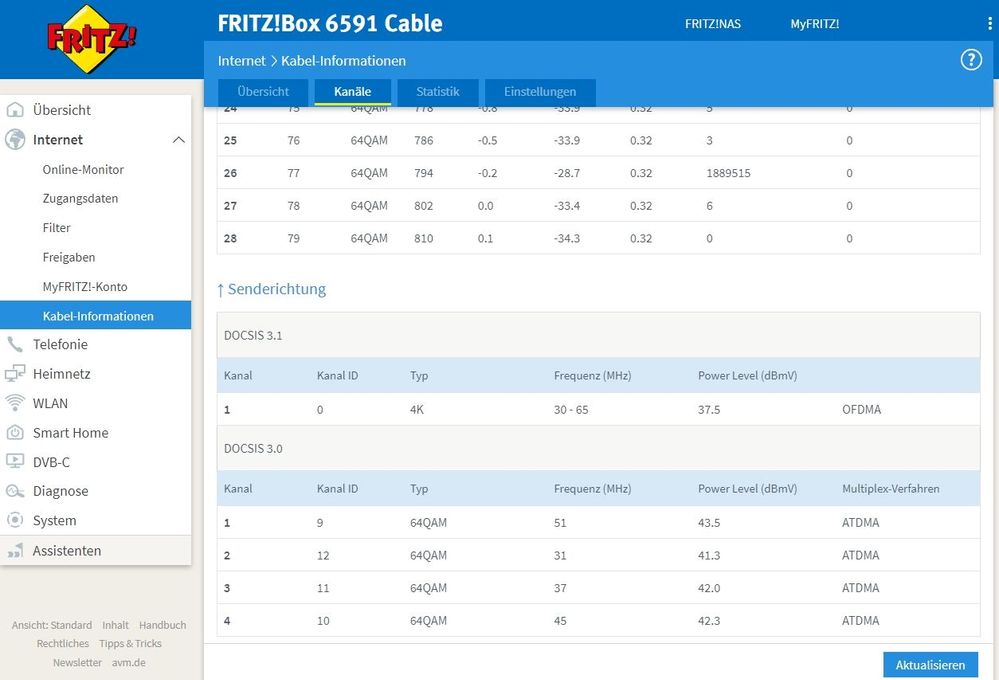Viewport: 999px width, 680px height.
Task: Open the Handbuch footer link
Action: [x=162, y=625]
